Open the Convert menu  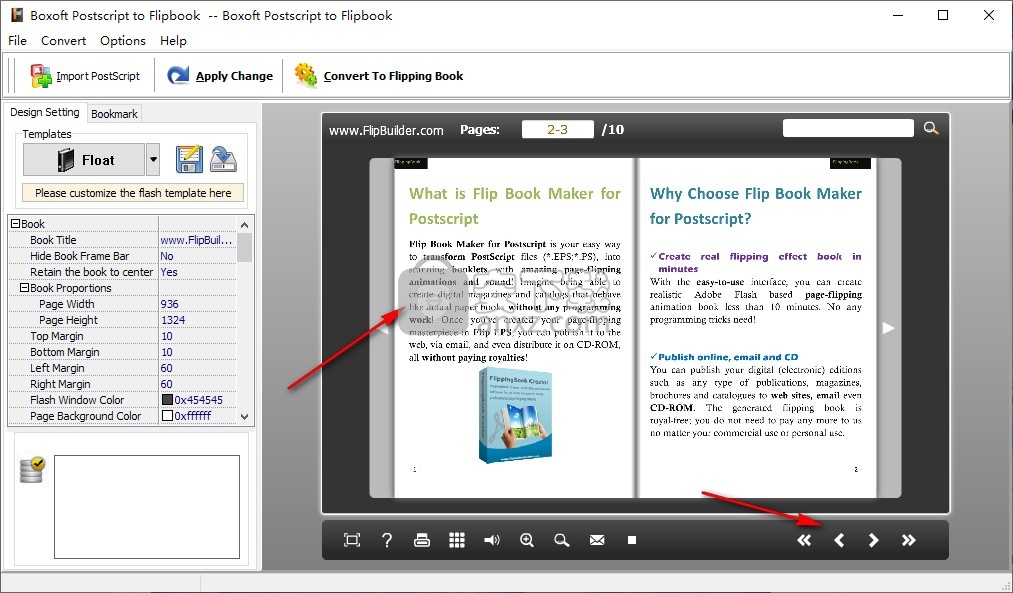63,41
